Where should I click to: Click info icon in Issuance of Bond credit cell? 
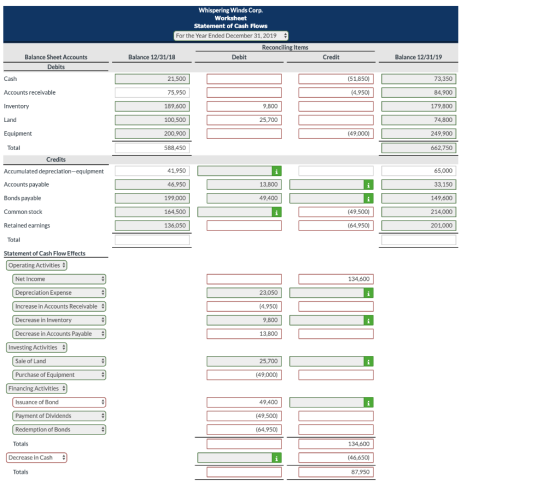coord(369,403)
